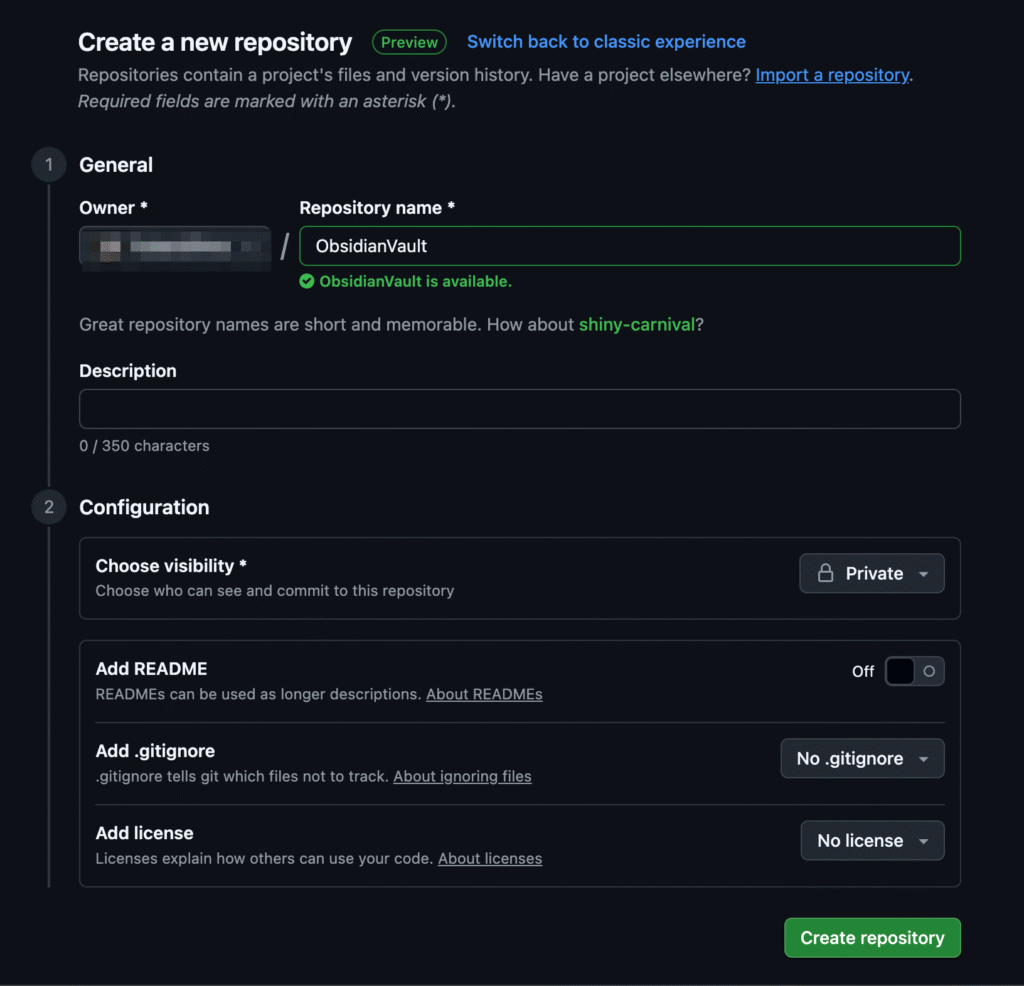The width and height of the screenshot is (1024, 986).
Task: Open the About READMEs link
Action: (484, 694)
